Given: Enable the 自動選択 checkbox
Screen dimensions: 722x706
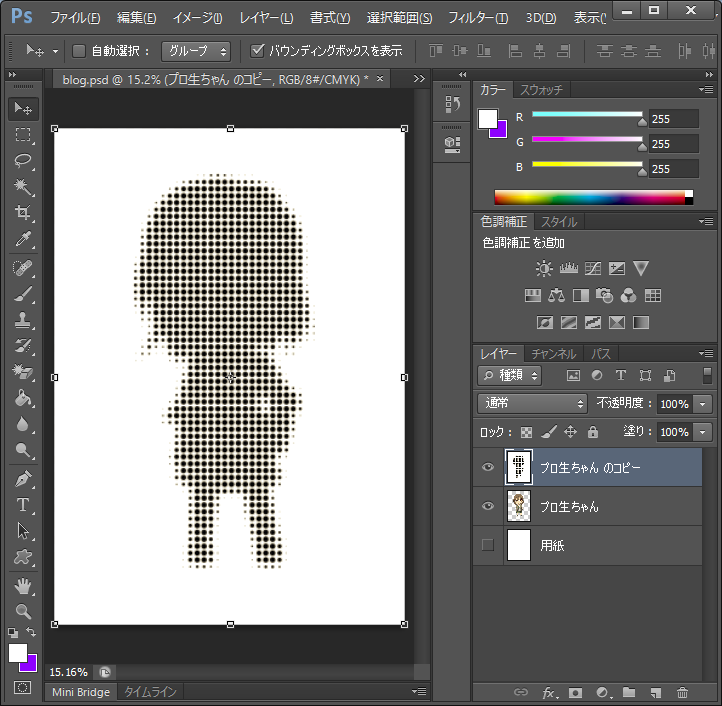Looking at the screenshot, I should (80, 50).
